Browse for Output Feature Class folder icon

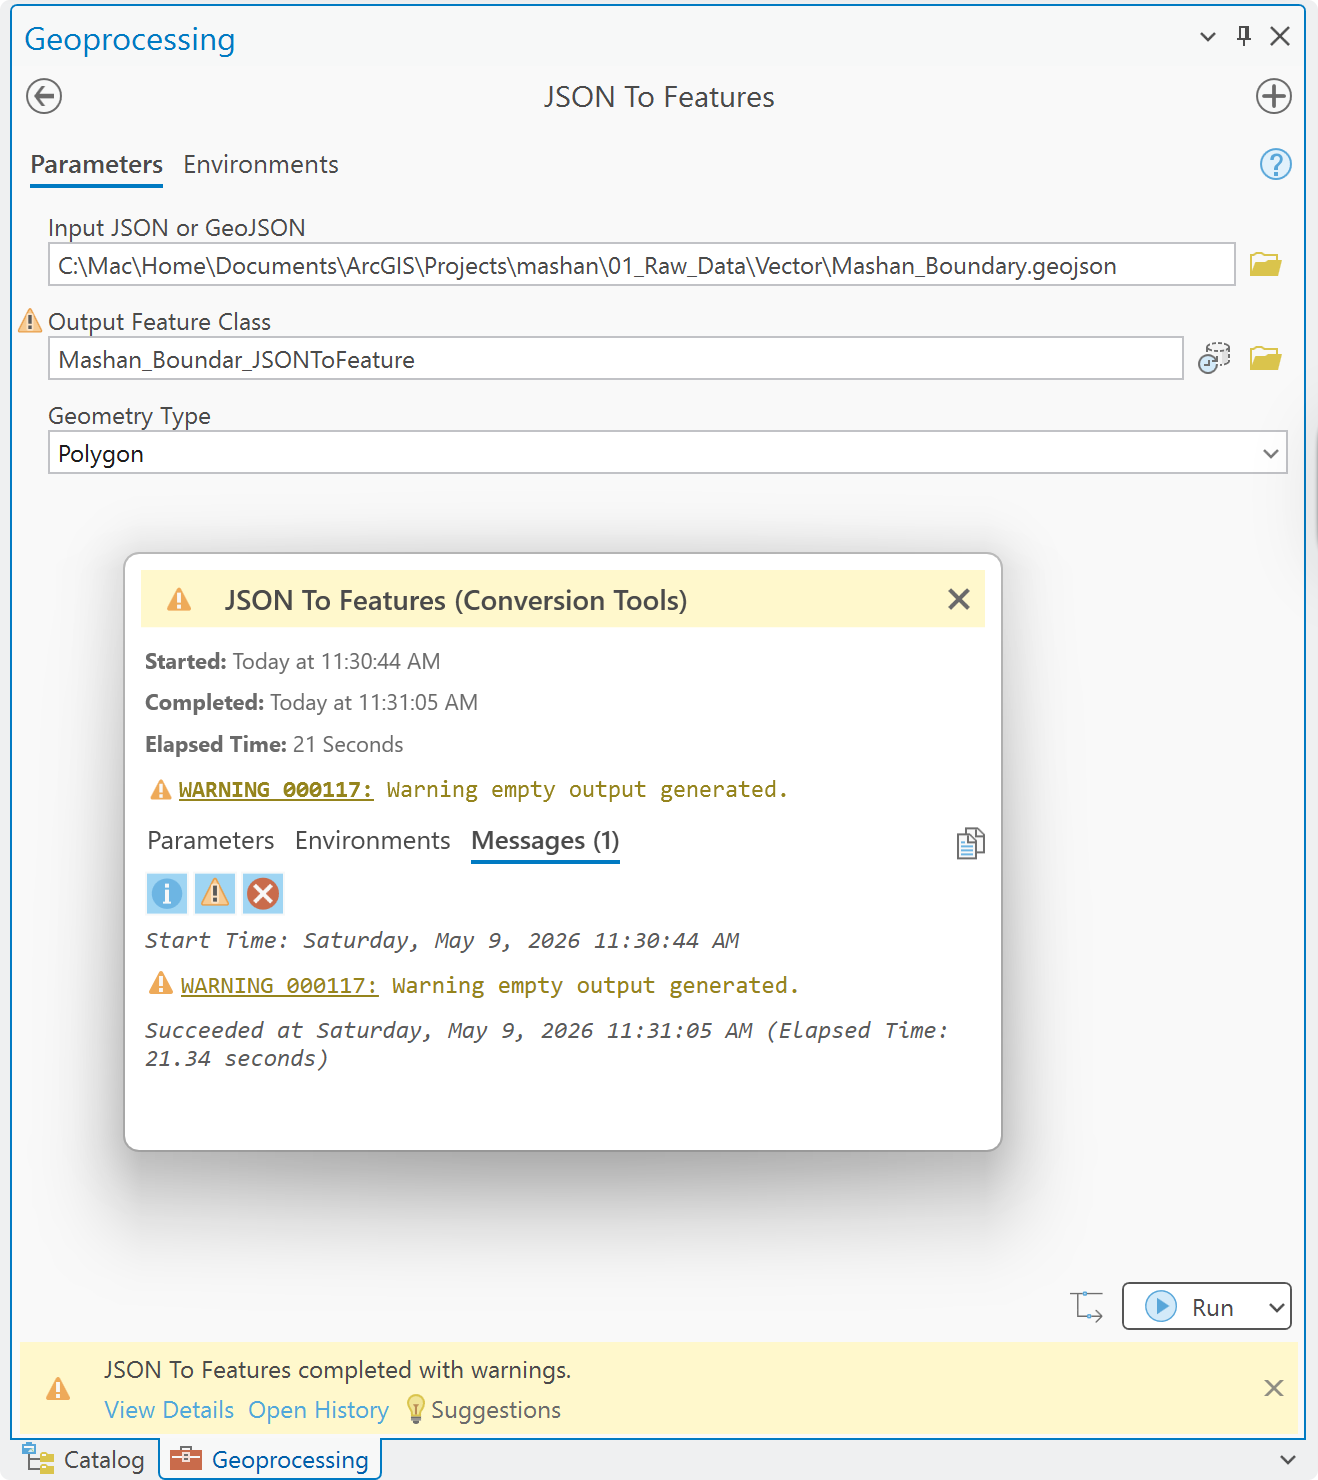pyautogui.click(x=1265, y=358)
